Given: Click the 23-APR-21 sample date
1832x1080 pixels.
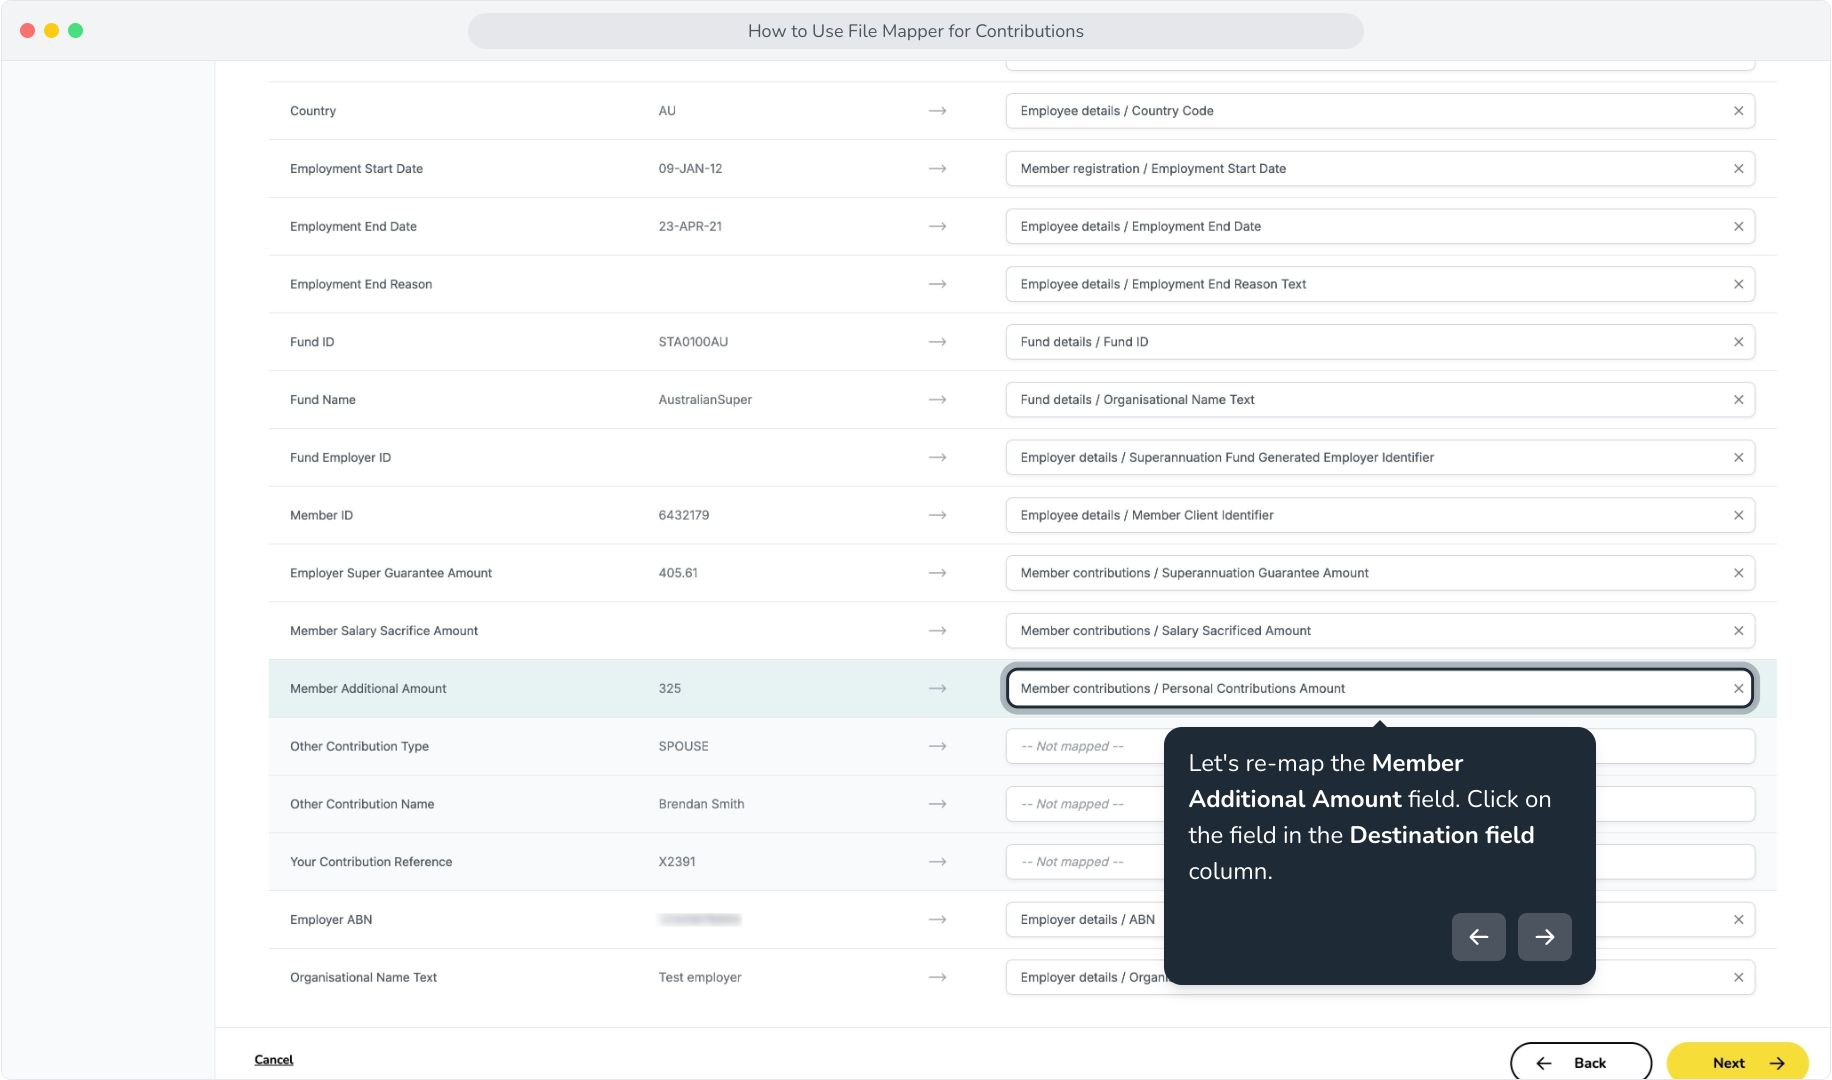Looking at the screenshot, I should [690, 227].
